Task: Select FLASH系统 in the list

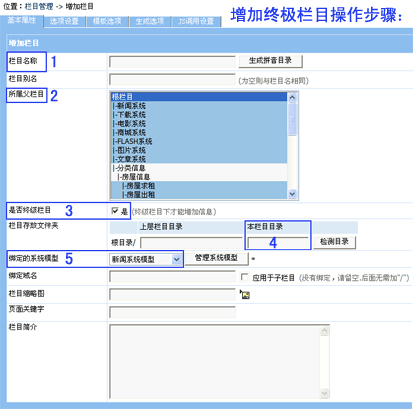Action: [x=199, y=141]
